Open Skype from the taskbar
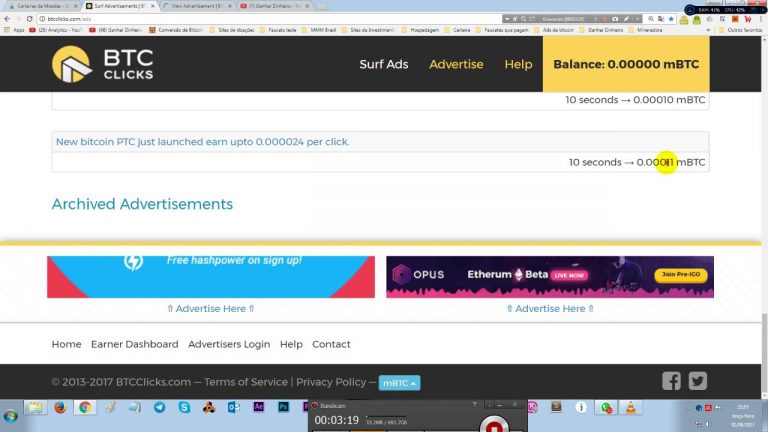Screen dimensions: 768x432 pyautogui.click(x=184, y=408)
